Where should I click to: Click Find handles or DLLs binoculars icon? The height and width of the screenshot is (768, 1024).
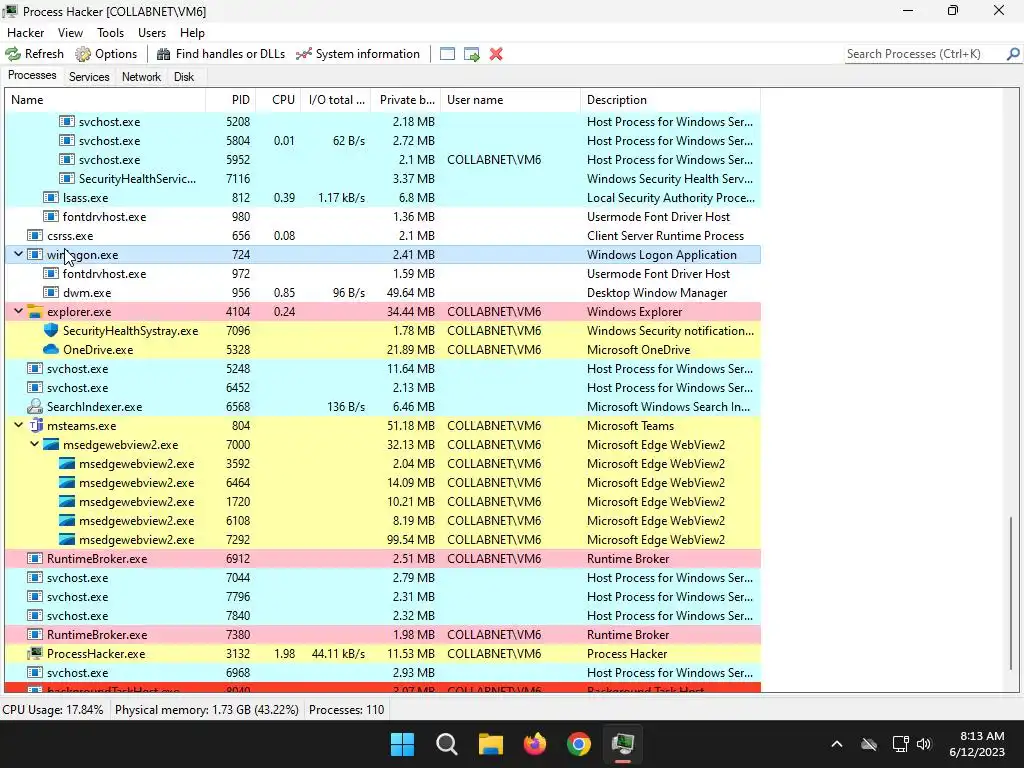[x=163, y=54]
